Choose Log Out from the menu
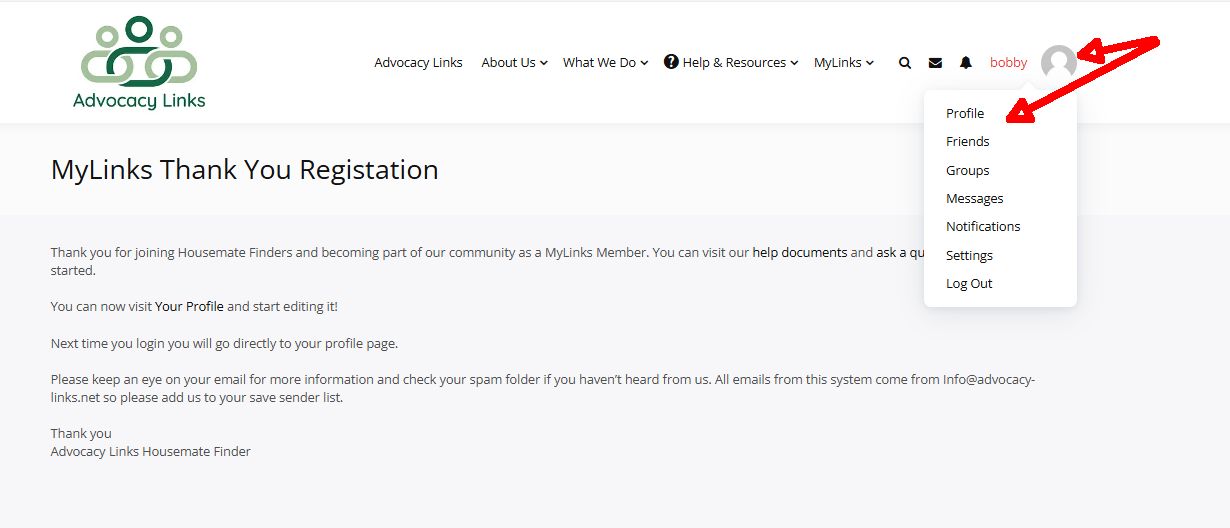This screenshot has height=528, width=1230. [969, 284]
